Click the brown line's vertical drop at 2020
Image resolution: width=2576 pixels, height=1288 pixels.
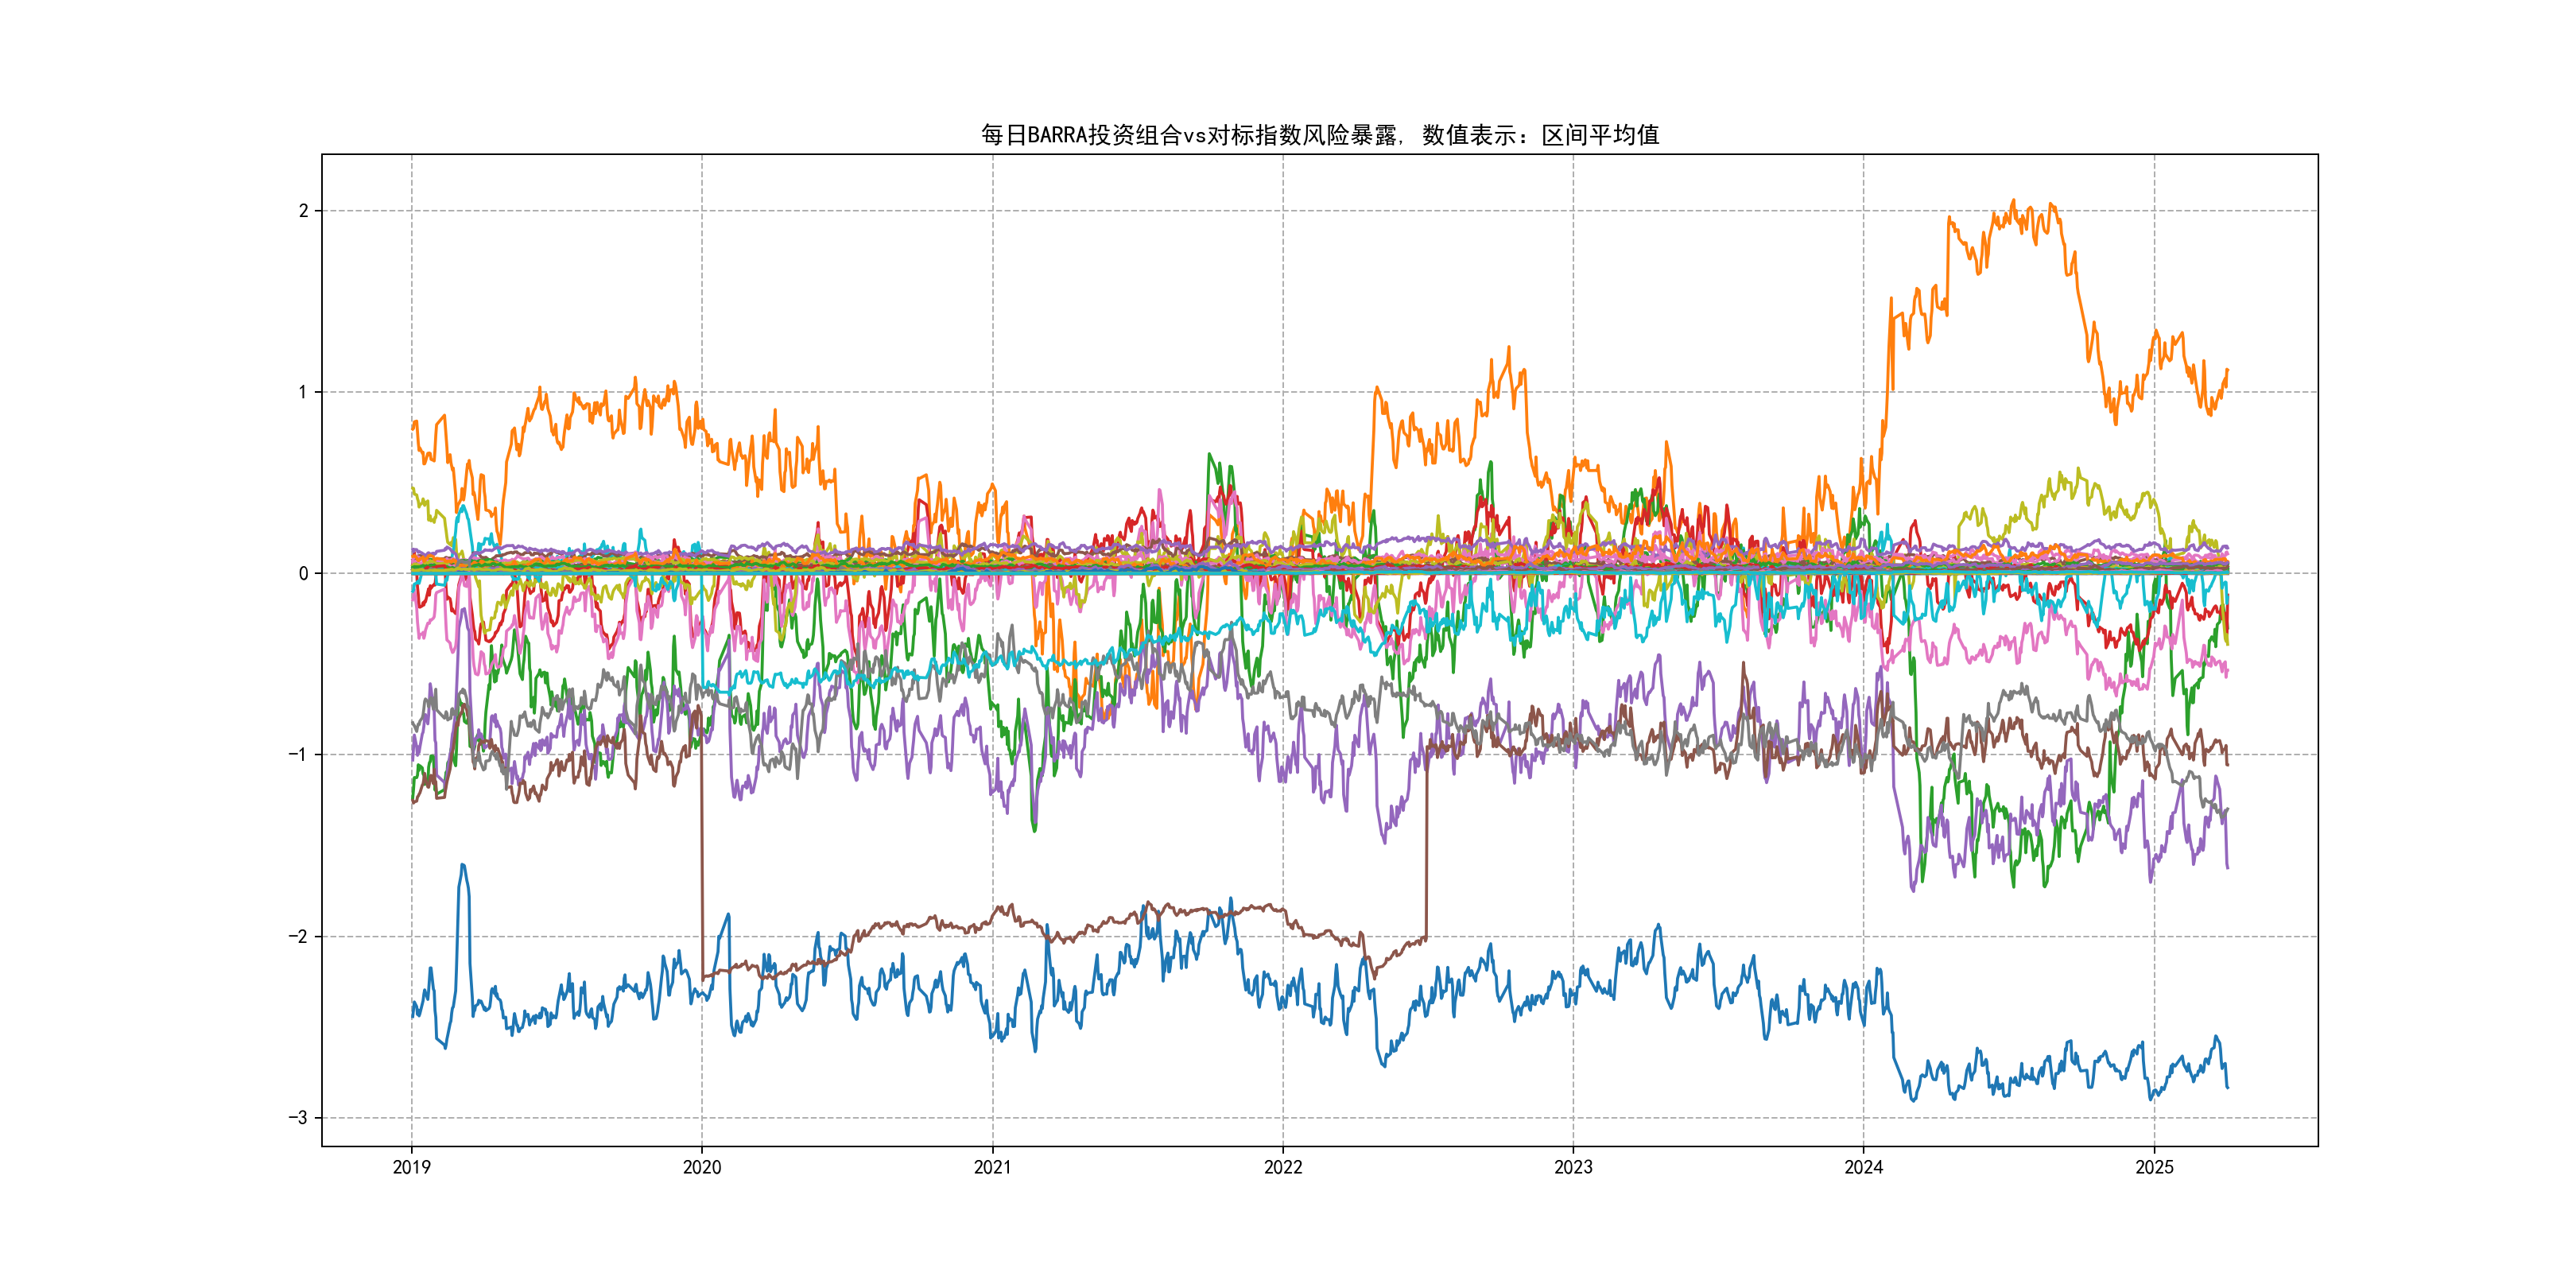[x=702, y=850]
